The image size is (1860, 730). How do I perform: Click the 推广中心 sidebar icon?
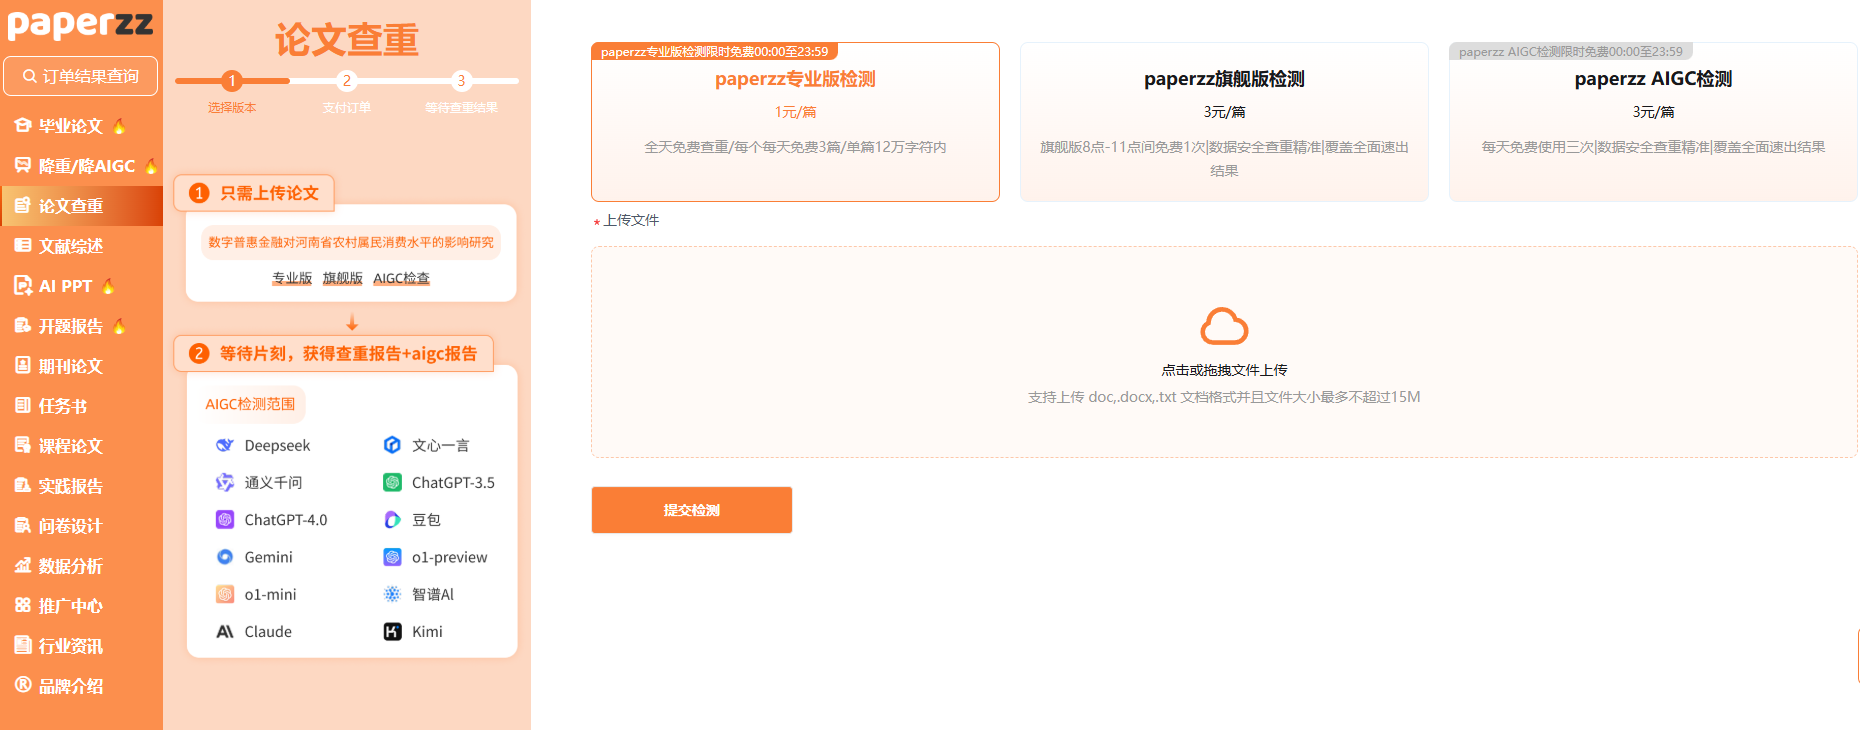coord(23,605)
